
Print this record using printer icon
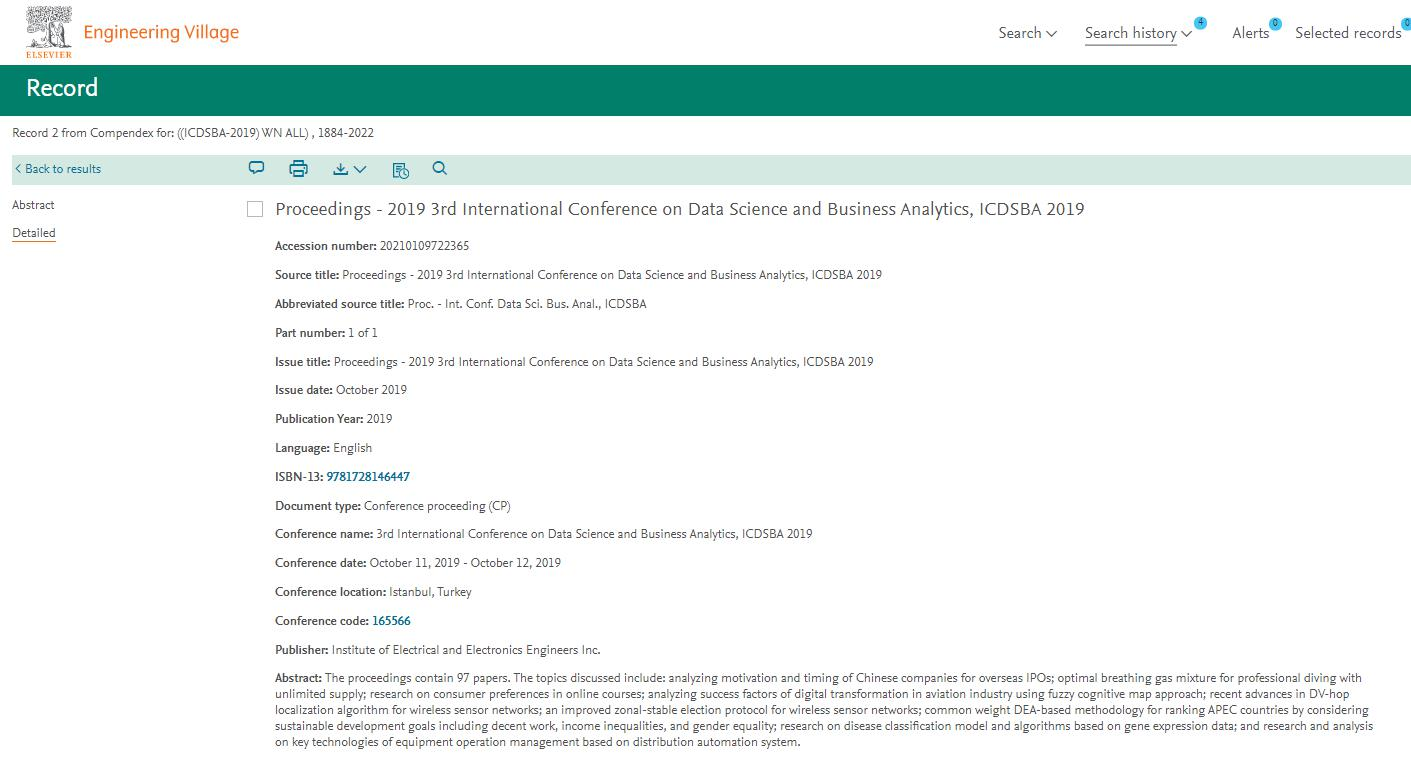pyautogui.click(x=298, y=169)
